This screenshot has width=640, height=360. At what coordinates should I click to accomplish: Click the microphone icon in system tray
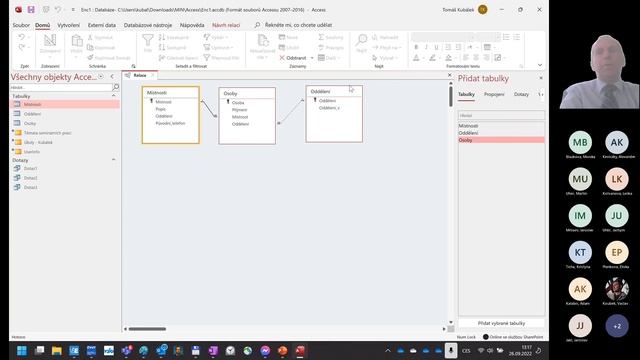coord(451,350)
